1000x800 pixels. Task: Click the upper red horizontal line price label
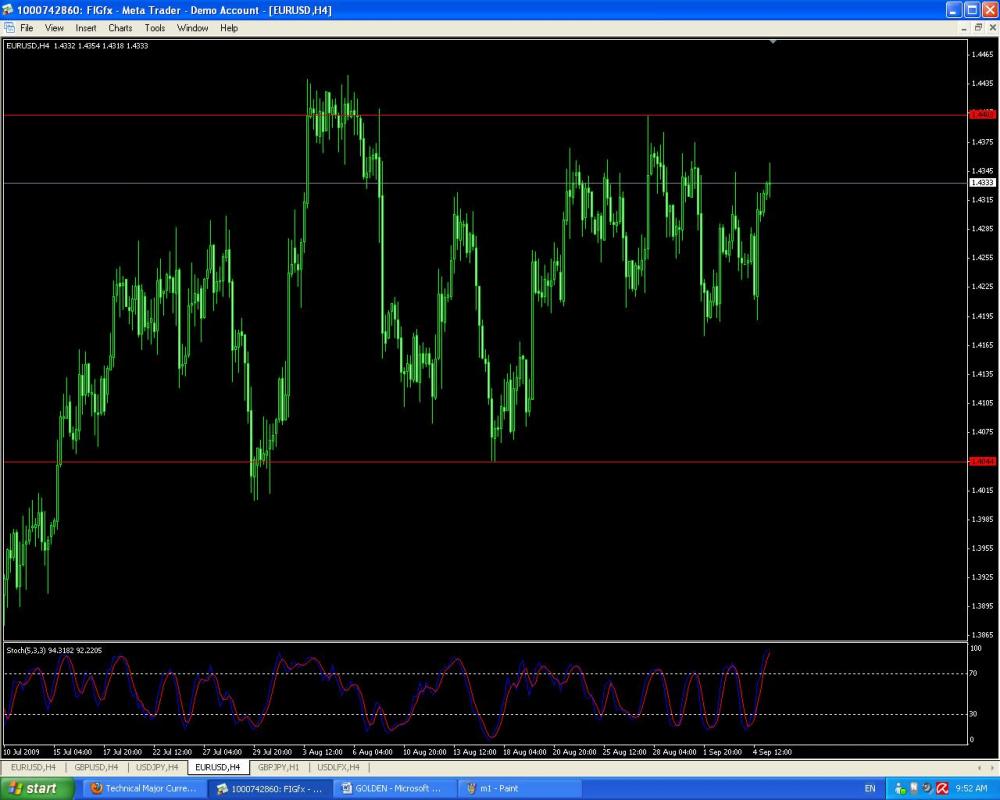[981, 115]
